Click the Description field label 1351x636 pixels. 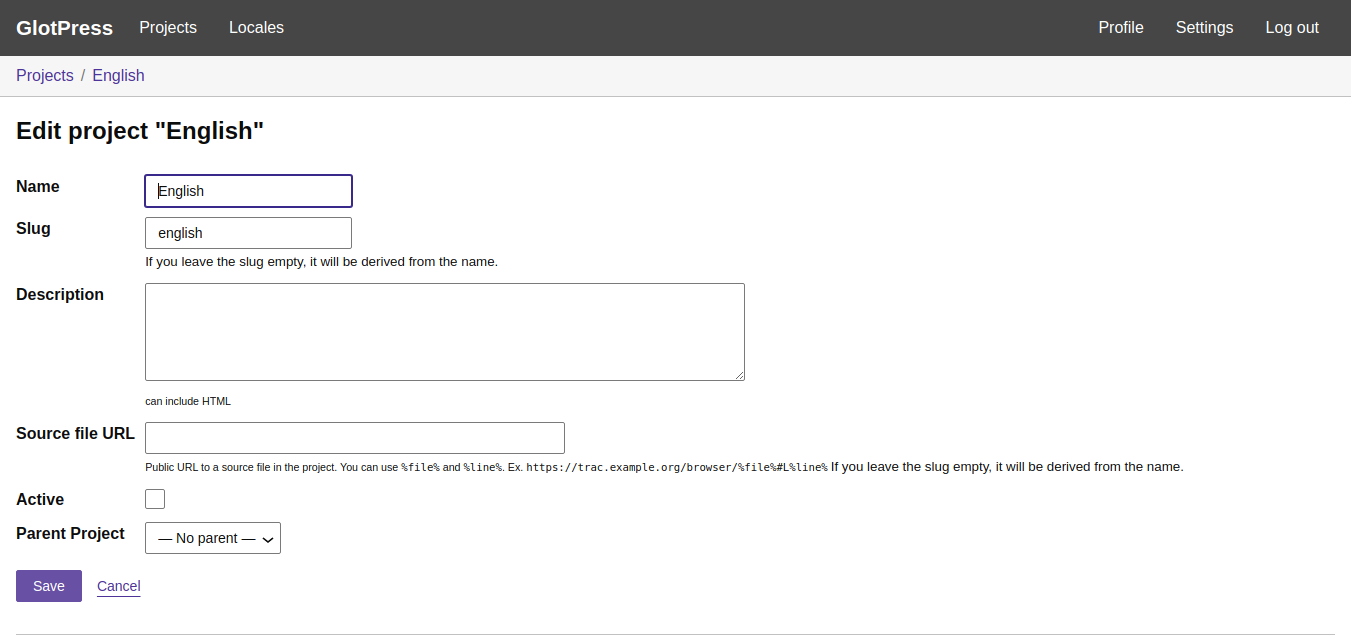click(x=60, y=295)
